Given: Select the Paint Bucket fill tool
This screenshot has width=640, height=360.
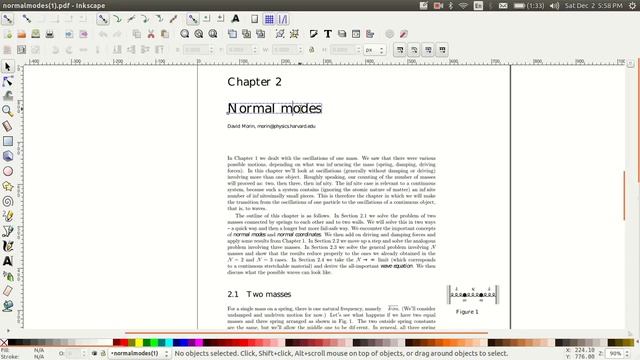Looking at the screenshot, I should [7, 306].
